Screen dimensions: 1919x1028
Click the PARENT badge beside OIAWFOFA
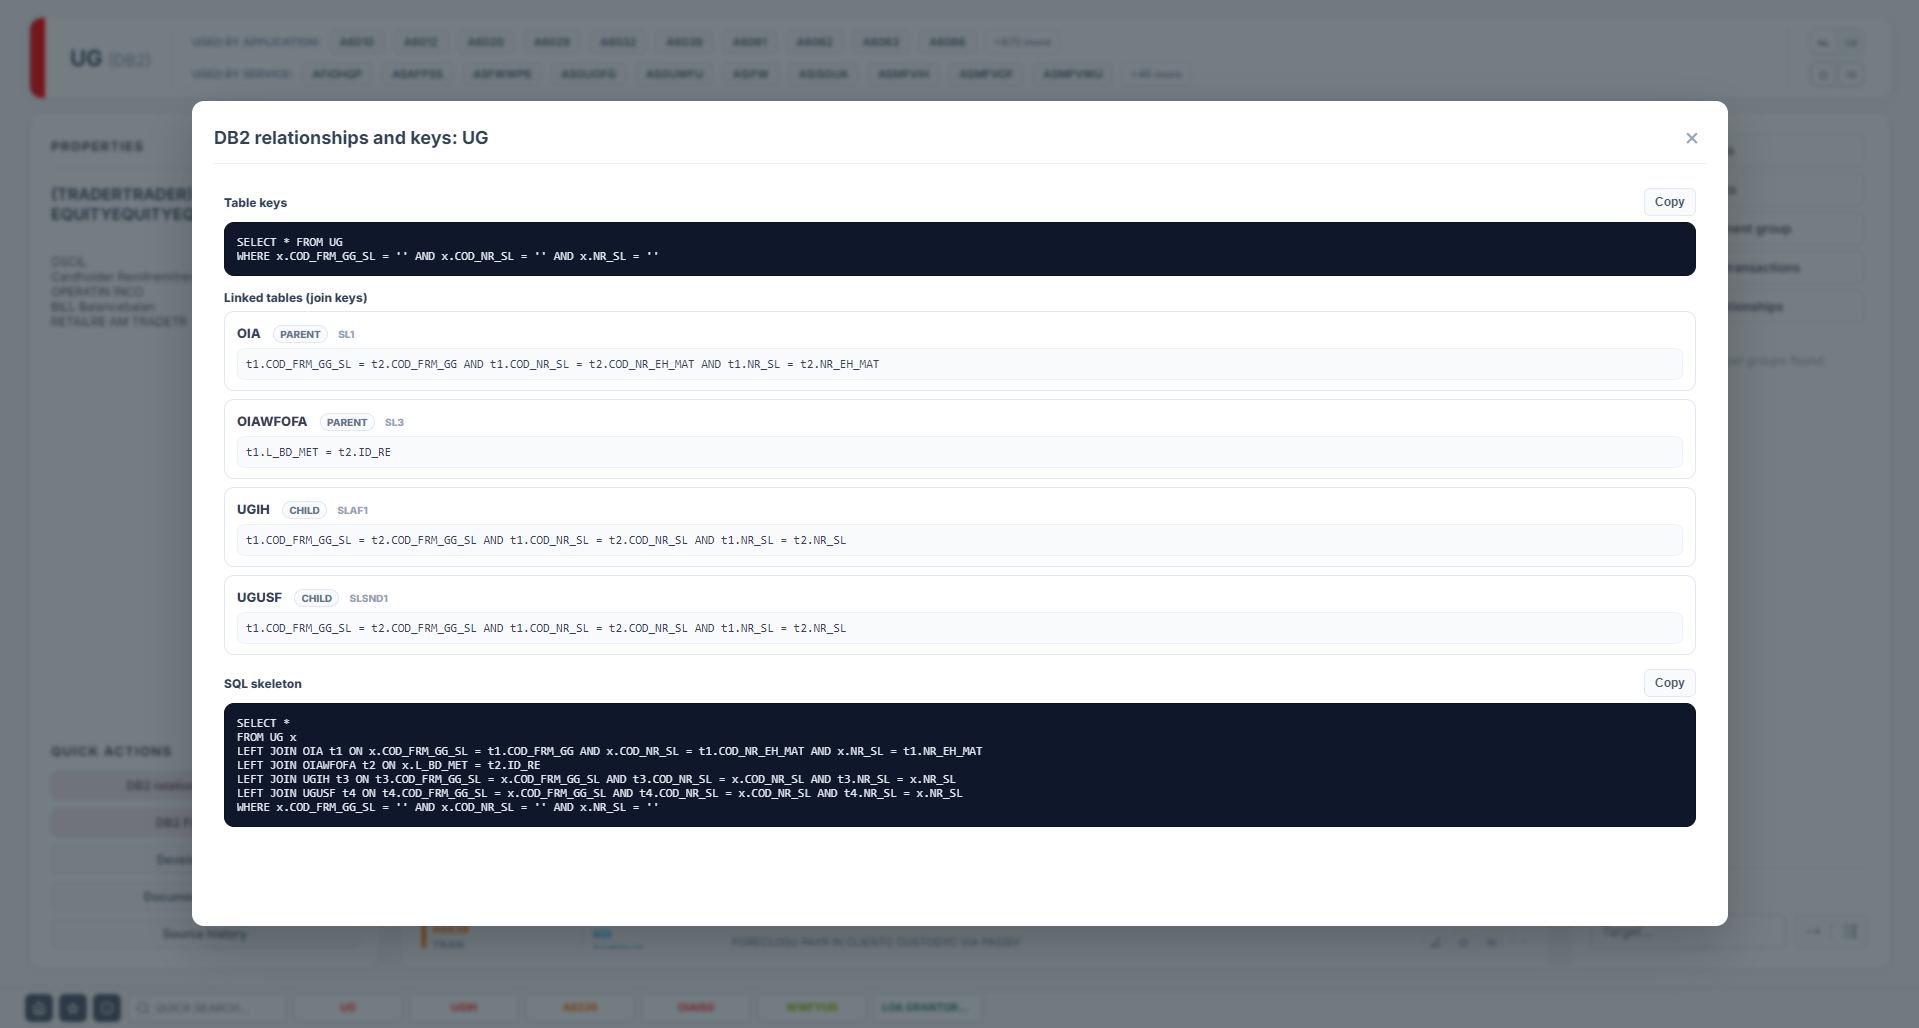tap(347, 422)
